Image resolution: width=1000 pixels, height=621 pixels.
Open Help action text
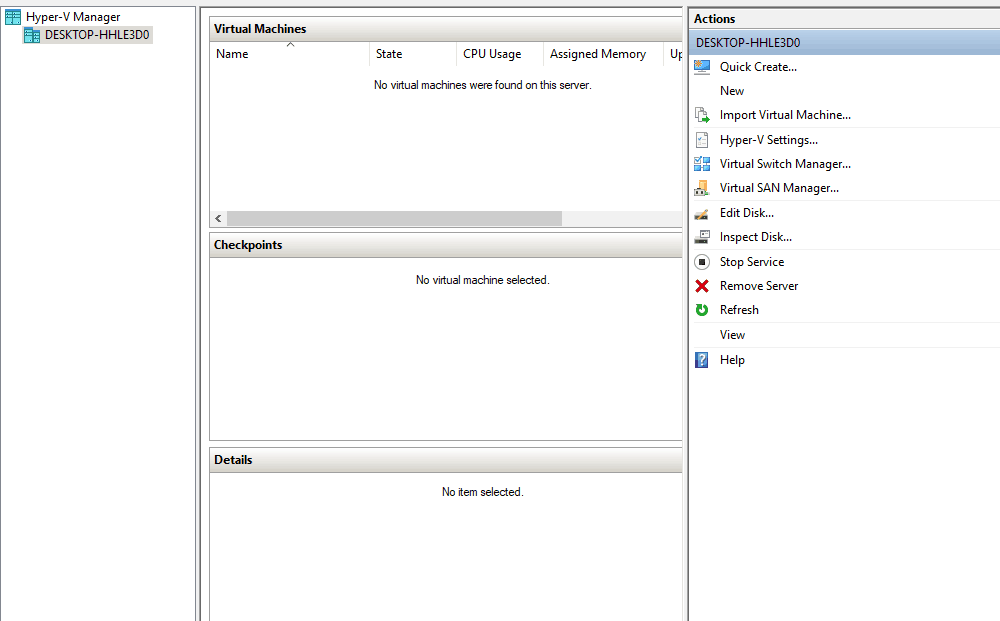[732, 360]
